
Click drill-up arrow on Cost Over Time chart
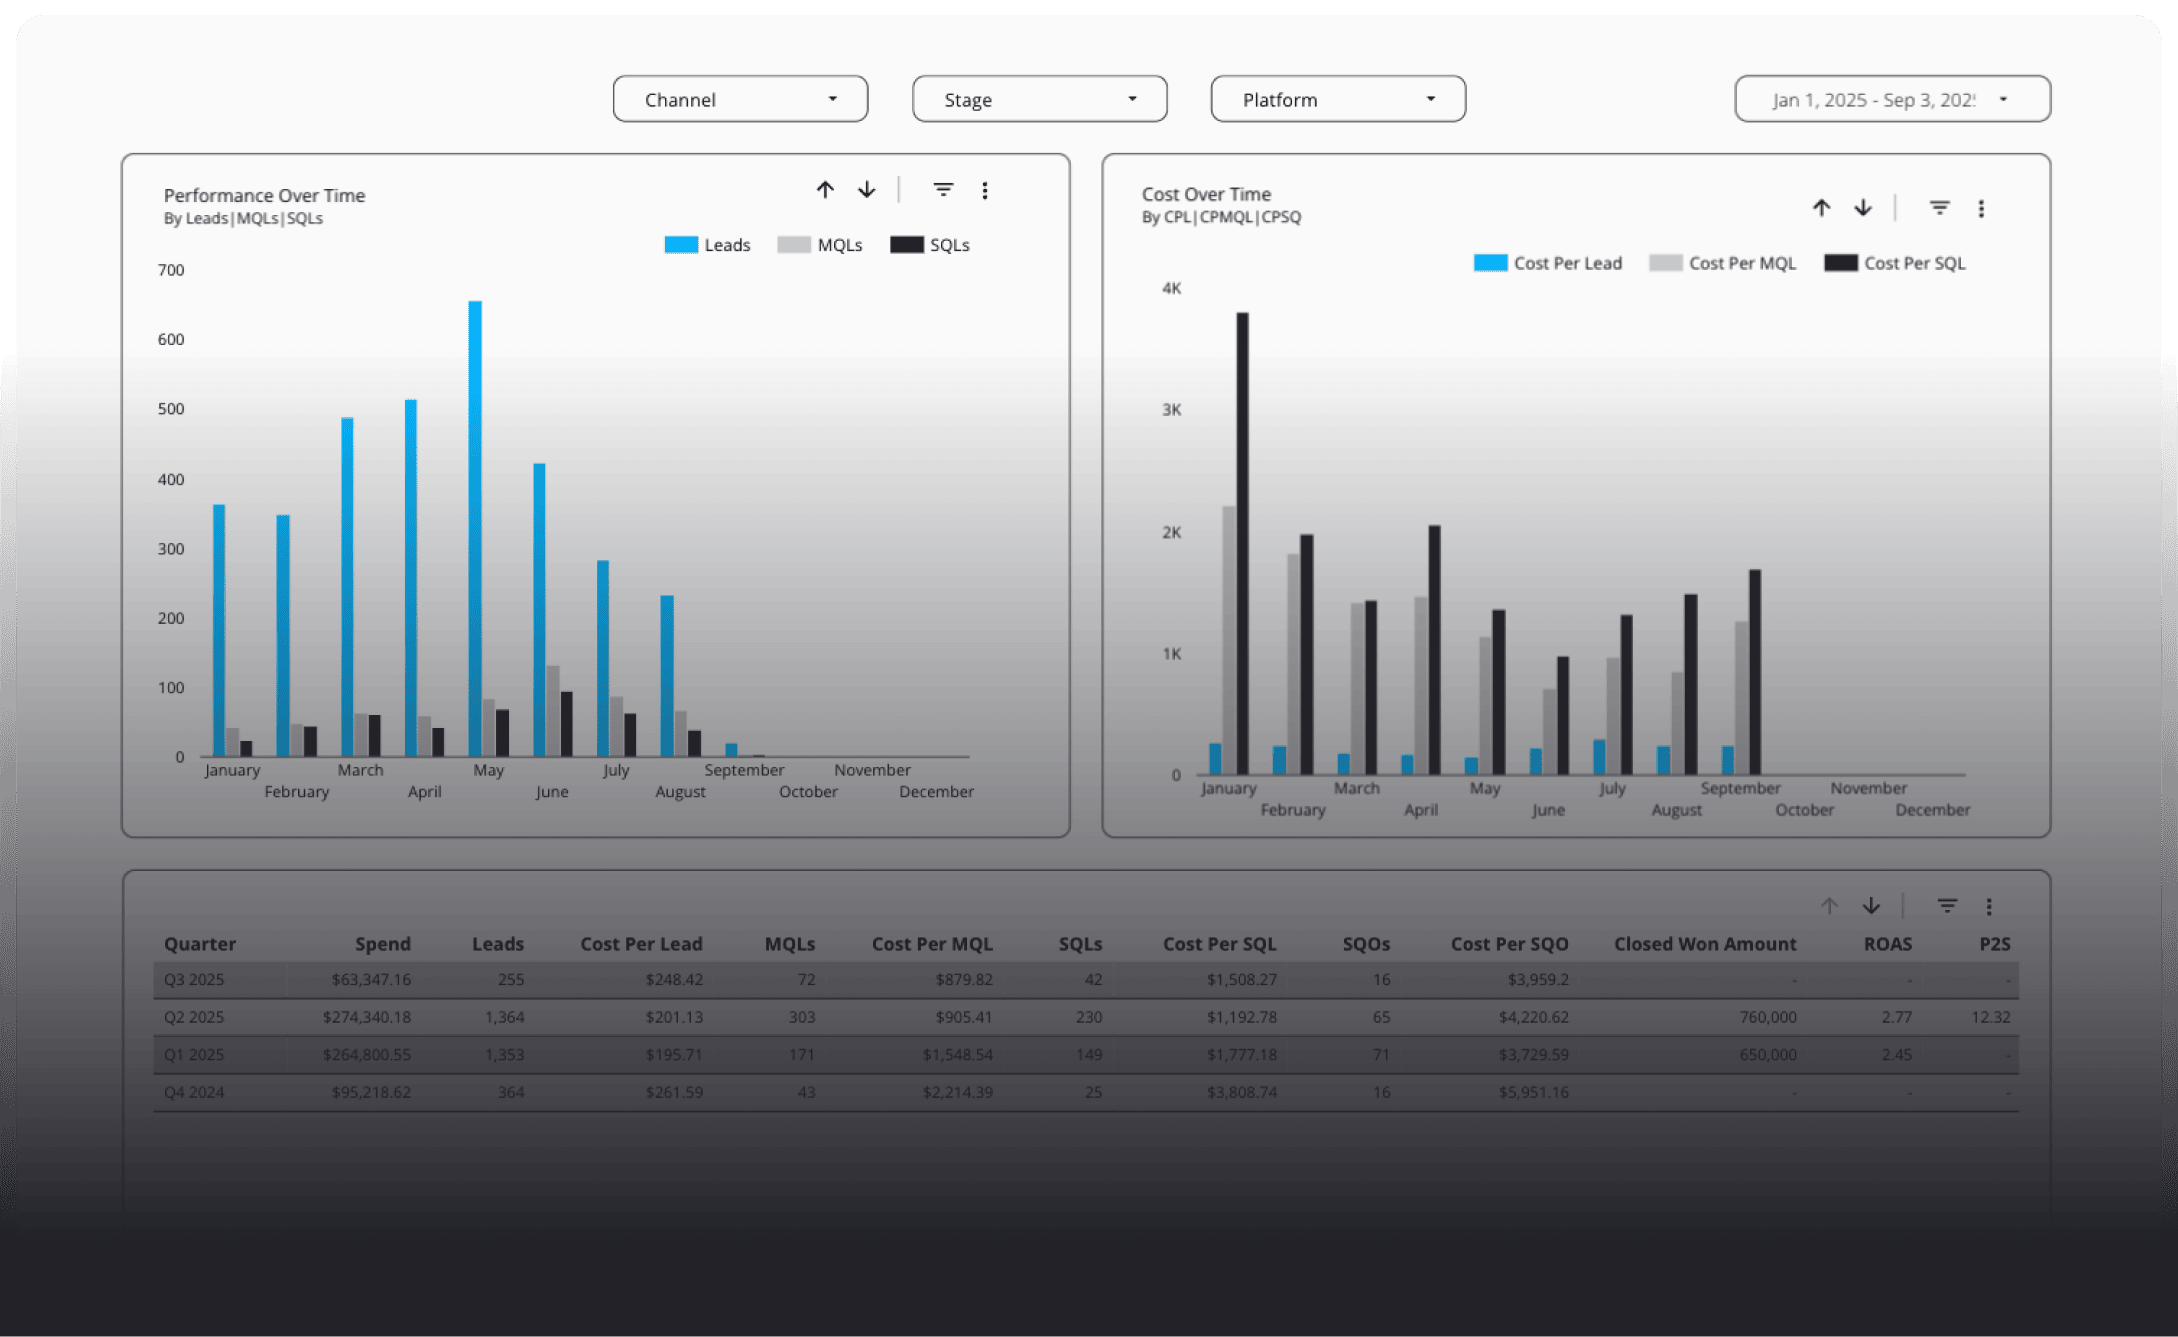[1821, 208]
